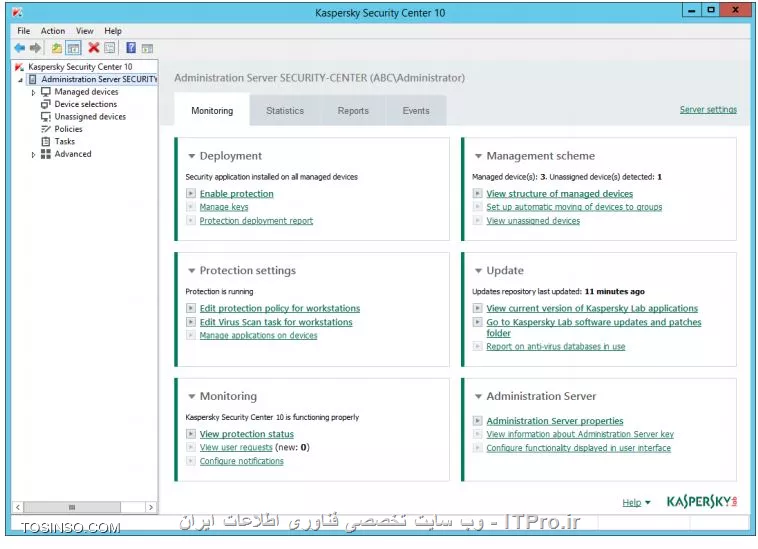Viewport: 758px width, 549px height.
Task: Click the tree pane scroll left arrow
Action: coord(18,507)
